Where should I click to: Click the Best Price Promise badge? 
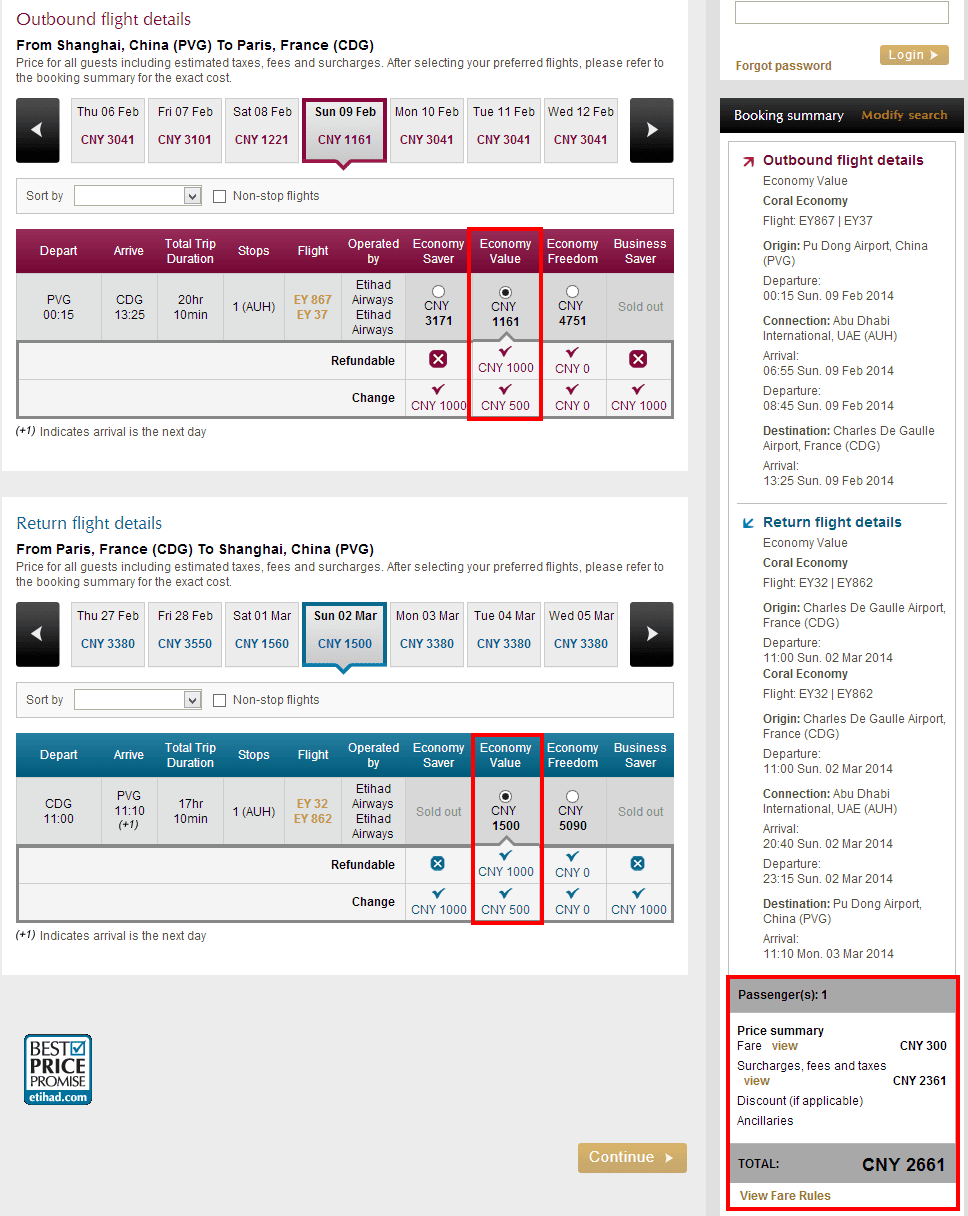(x=58, y=1069)
